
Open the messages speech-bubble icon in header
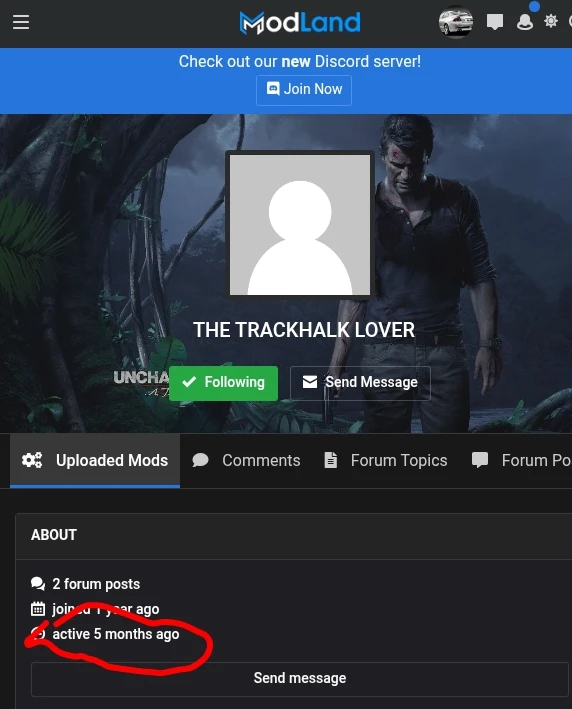click(495, 22)
